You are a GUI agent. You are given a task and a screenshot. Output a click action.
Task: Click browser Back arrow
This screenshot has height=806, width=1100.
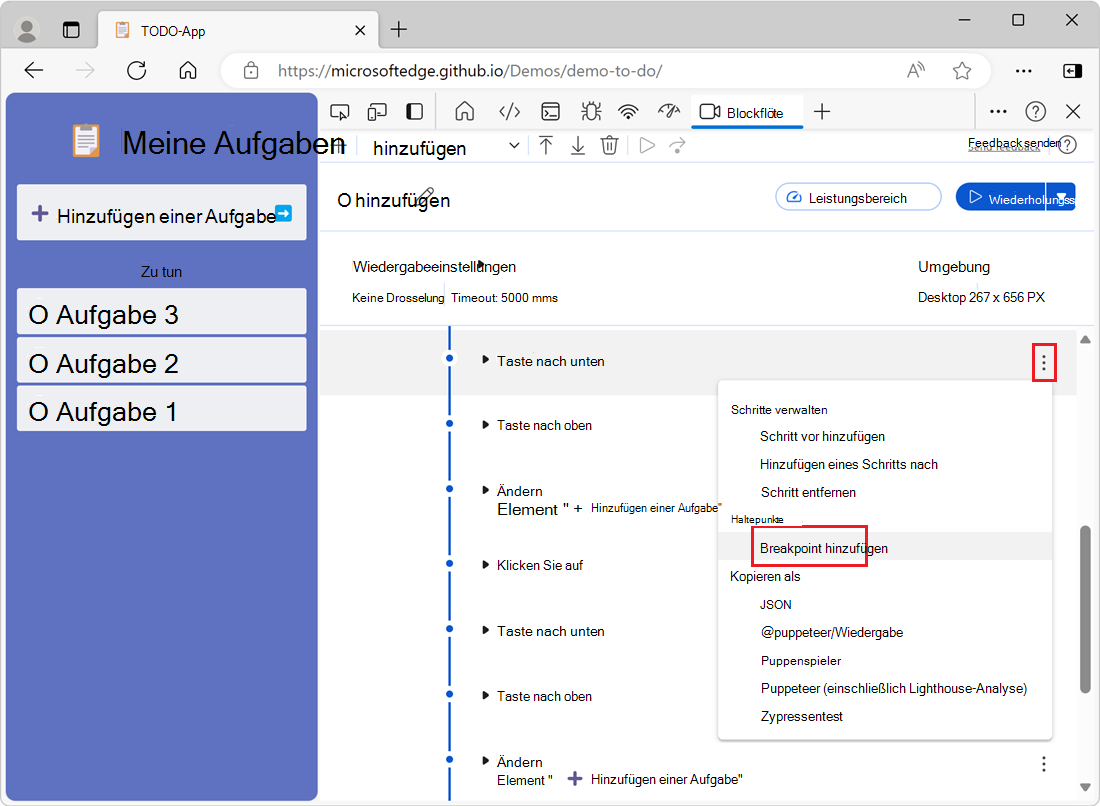(x=34, y=70)
